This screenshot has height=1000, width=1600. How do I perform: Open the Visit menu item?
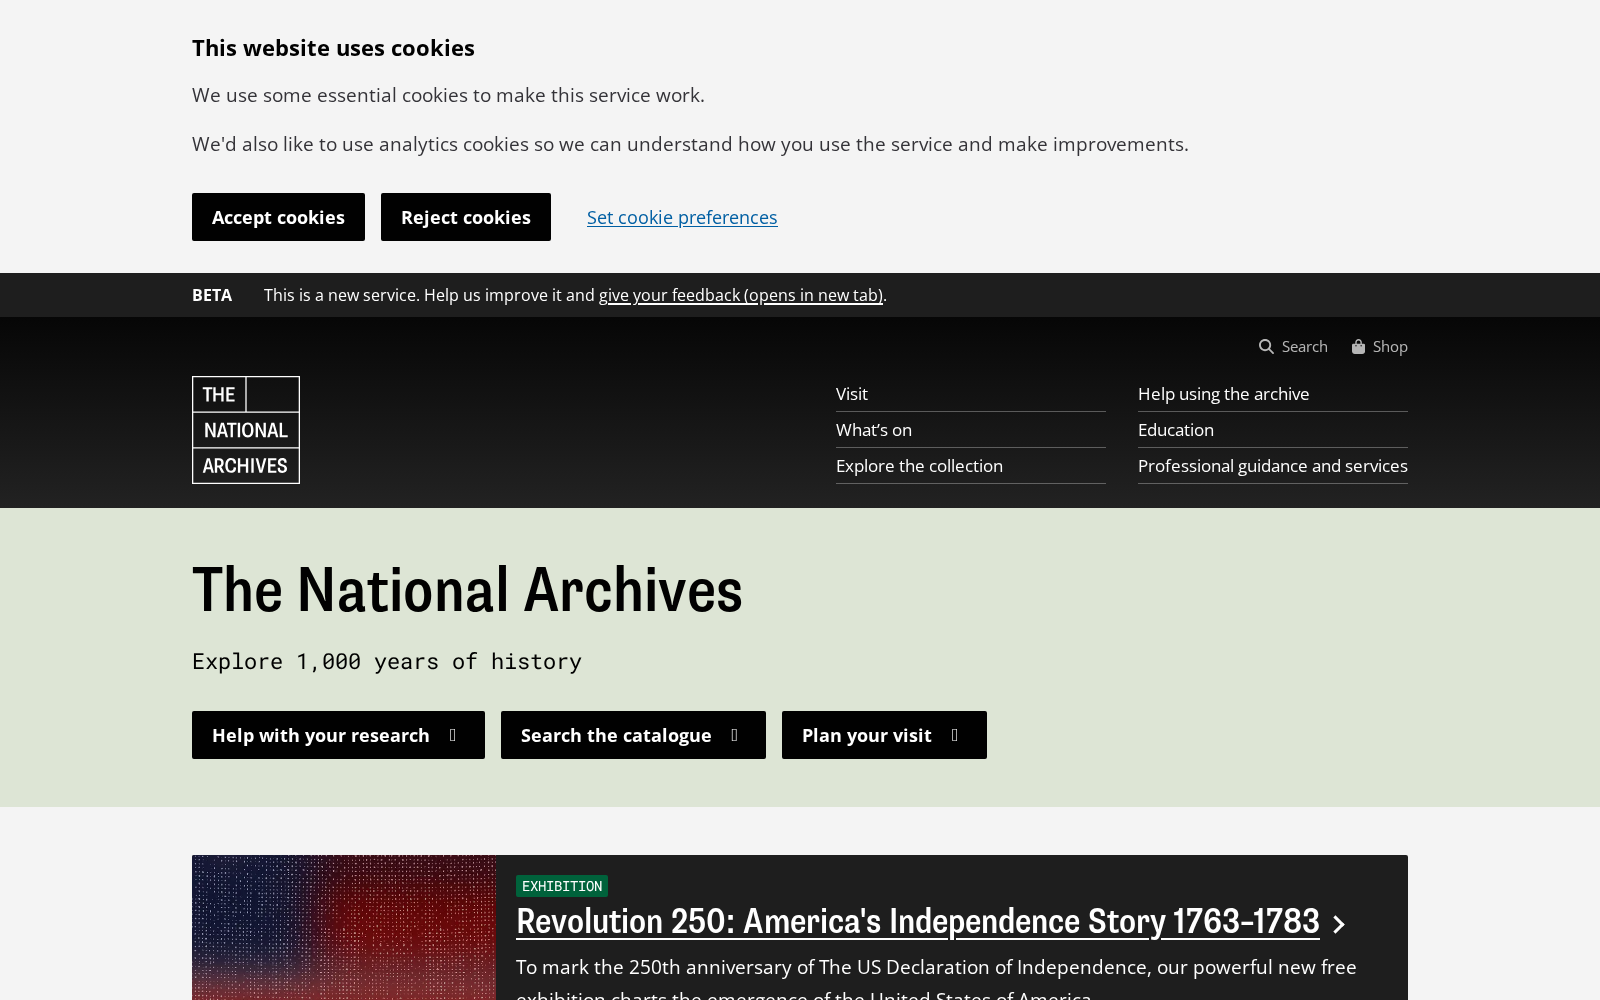click(x=971, y=394)
